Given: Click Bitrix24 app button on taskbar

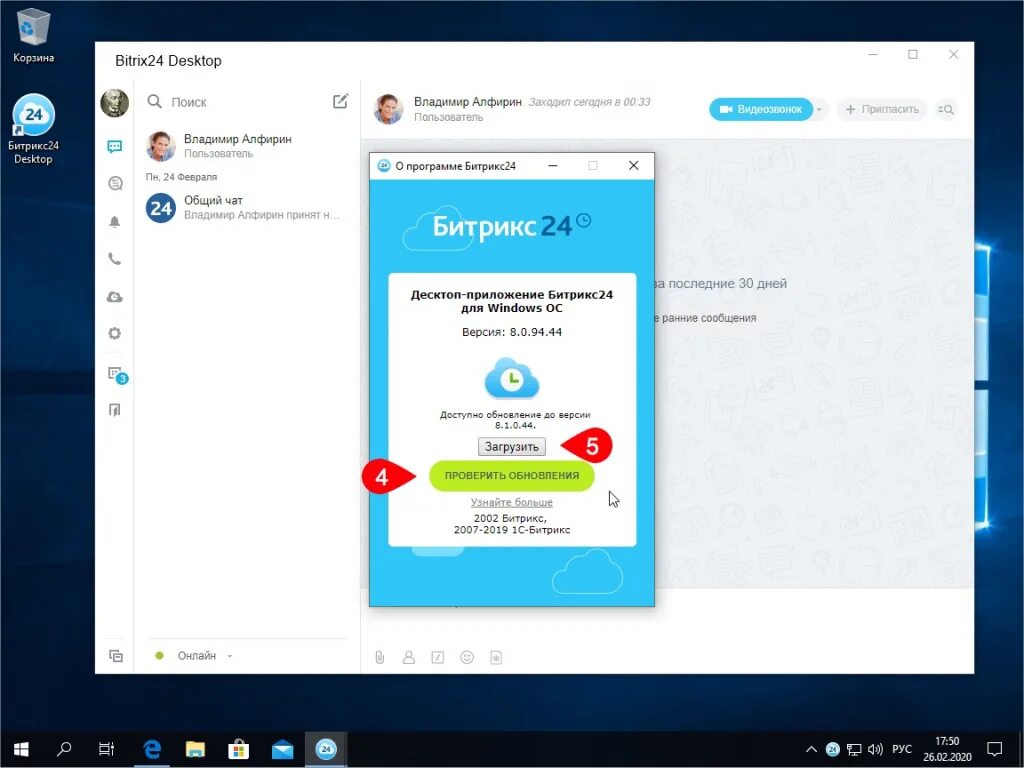Looking at the screenshot, I should [325, 749].
